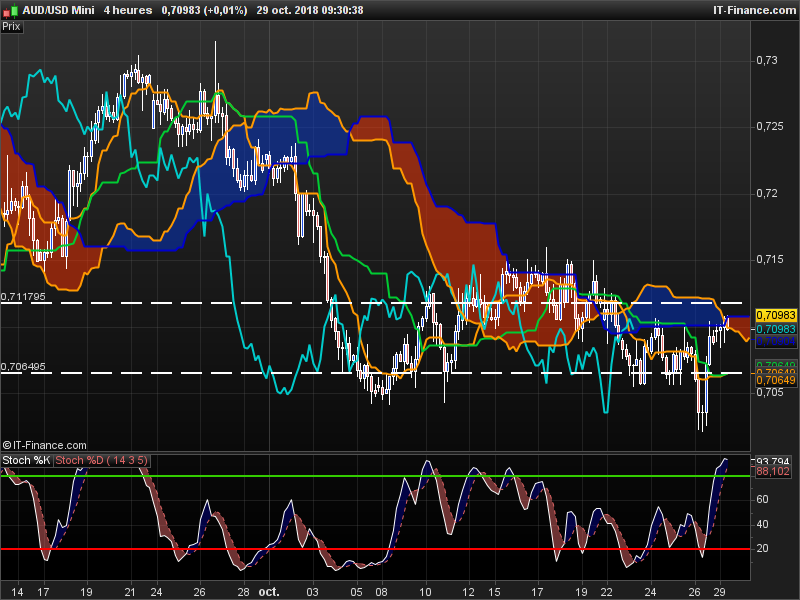This screenshot has height=600, width=800.
Task: Click the '14' date on time axis
Action: [x=17, y=592]
